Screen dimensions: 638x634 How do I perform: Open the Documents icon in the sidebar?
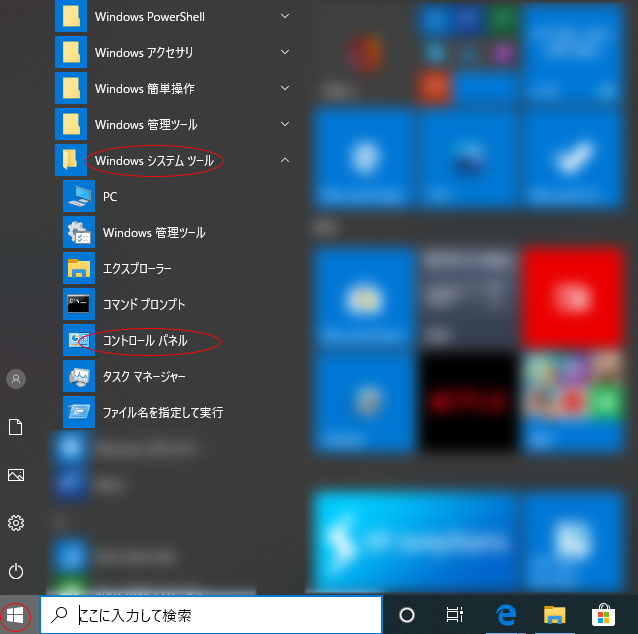[x=16, y=427]
